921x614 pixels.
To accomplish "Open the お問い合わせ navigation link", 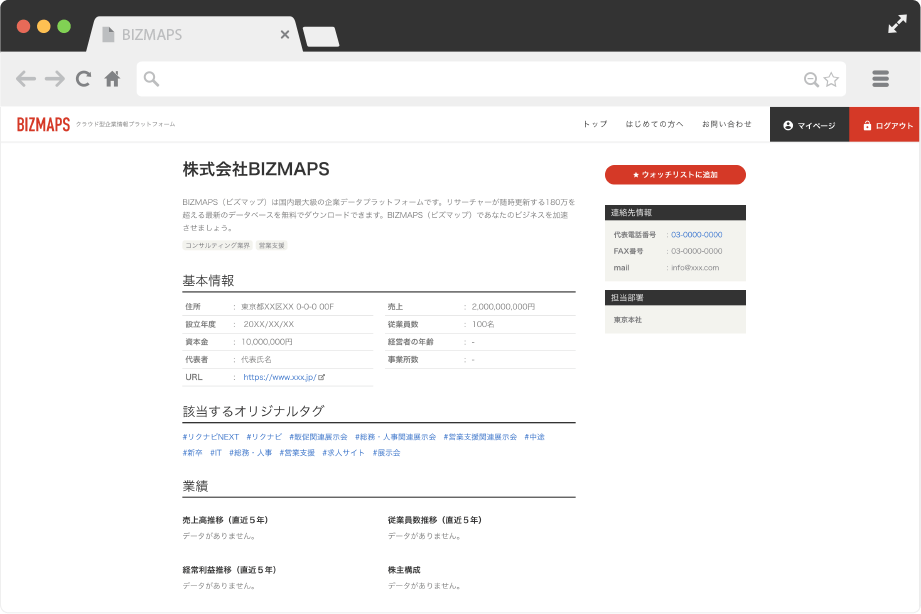I will (727, 124).
